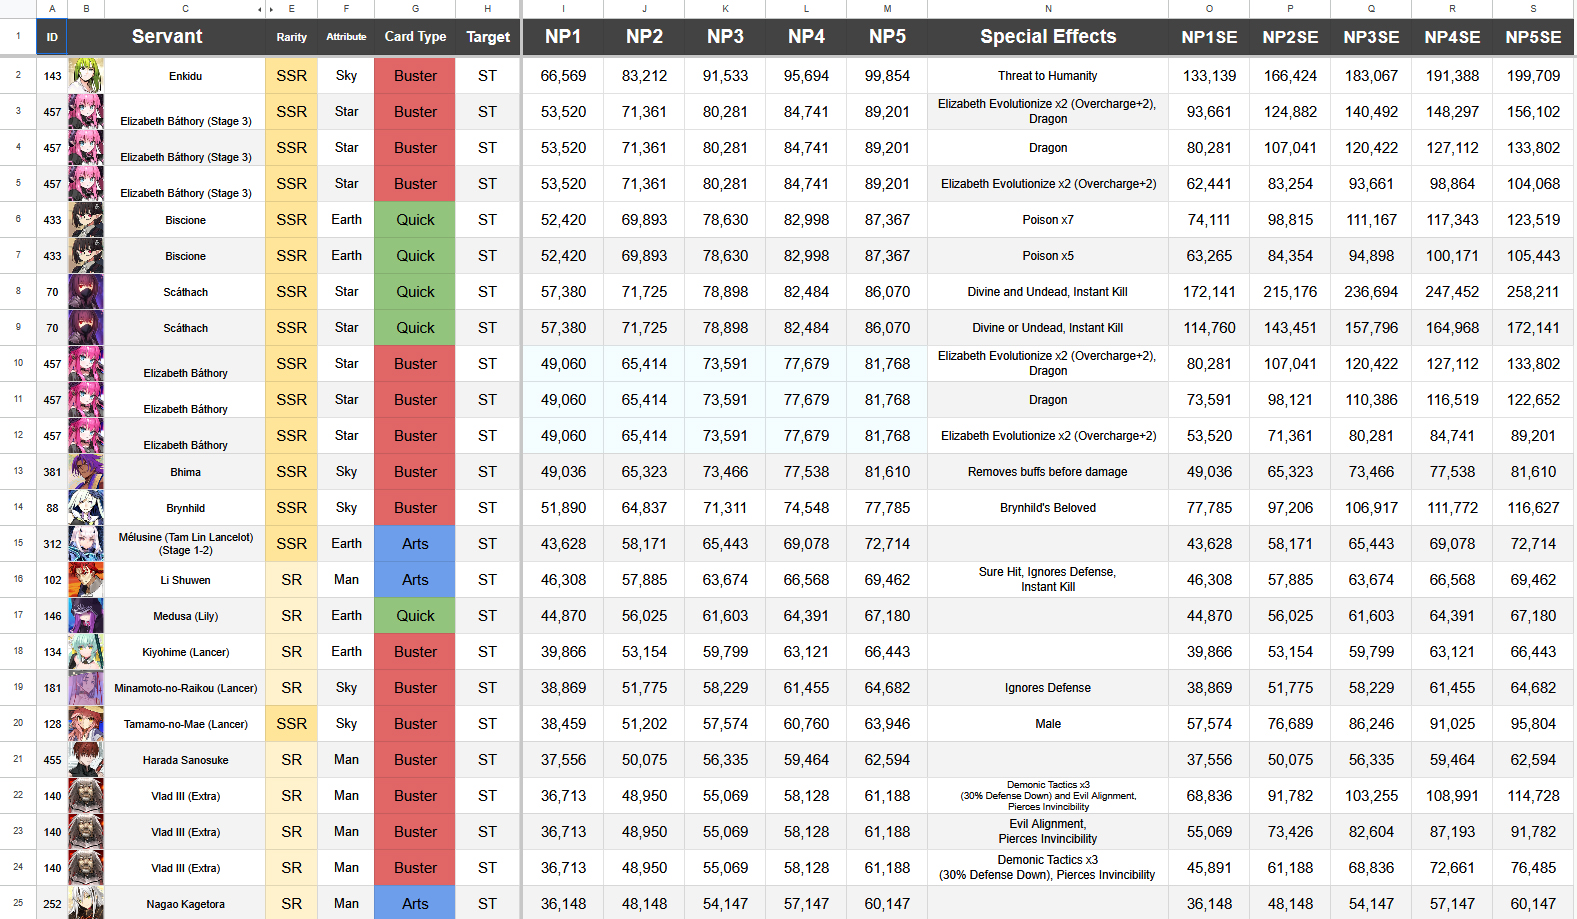Click the 72,714 NP5 value for Mélusine

pyautogui.click(x=887, y=544)
